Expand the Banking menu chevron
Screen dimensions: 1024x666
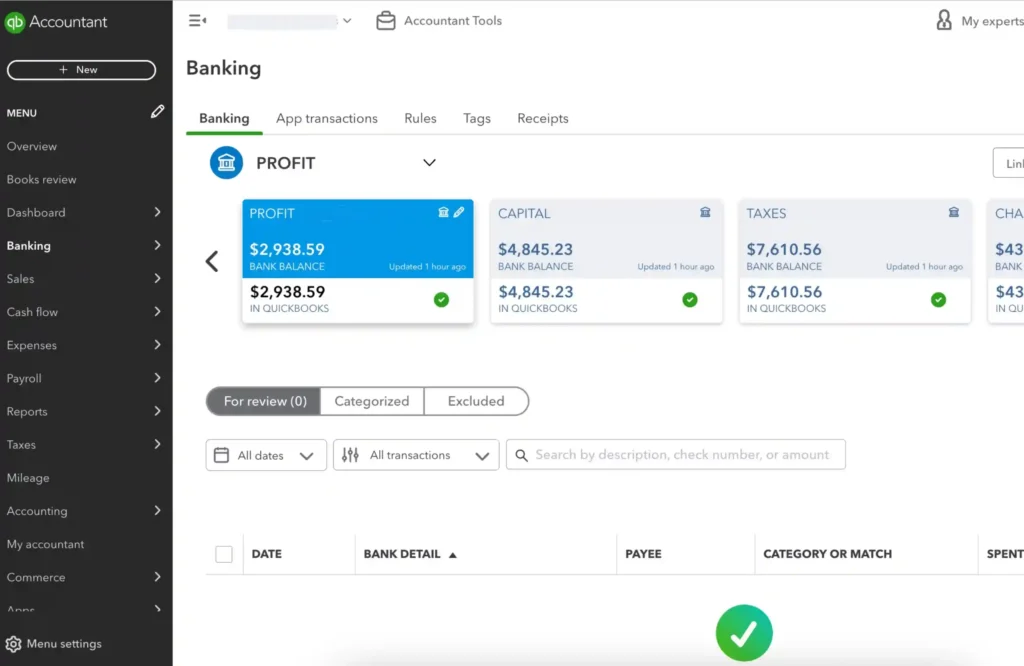click(x=157, y=246)
